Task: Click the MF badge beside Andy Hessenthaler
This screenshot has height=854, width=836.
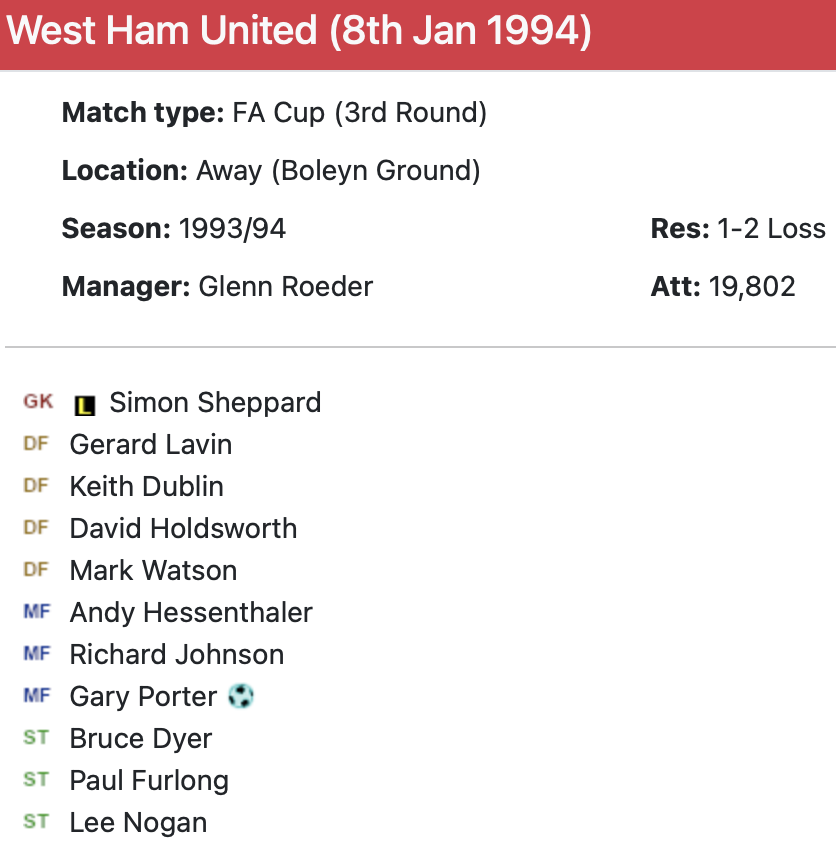Action: point(36,612)
